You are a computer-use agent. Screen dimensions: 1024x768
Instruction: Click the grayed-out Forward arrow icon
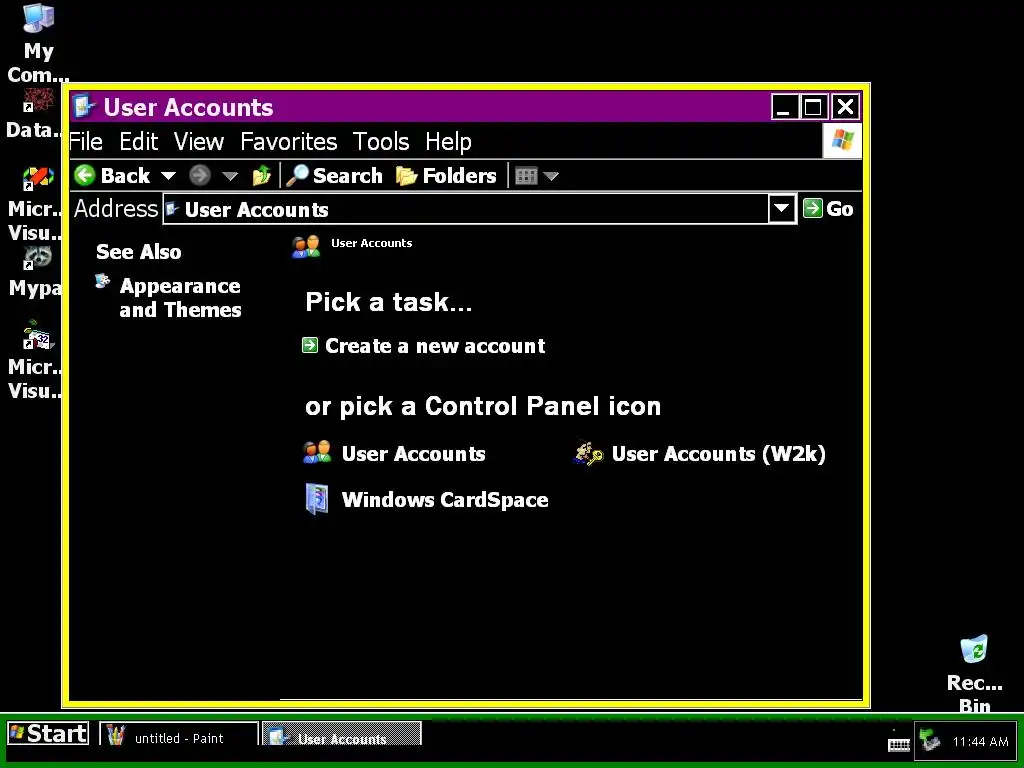point(200,175)
